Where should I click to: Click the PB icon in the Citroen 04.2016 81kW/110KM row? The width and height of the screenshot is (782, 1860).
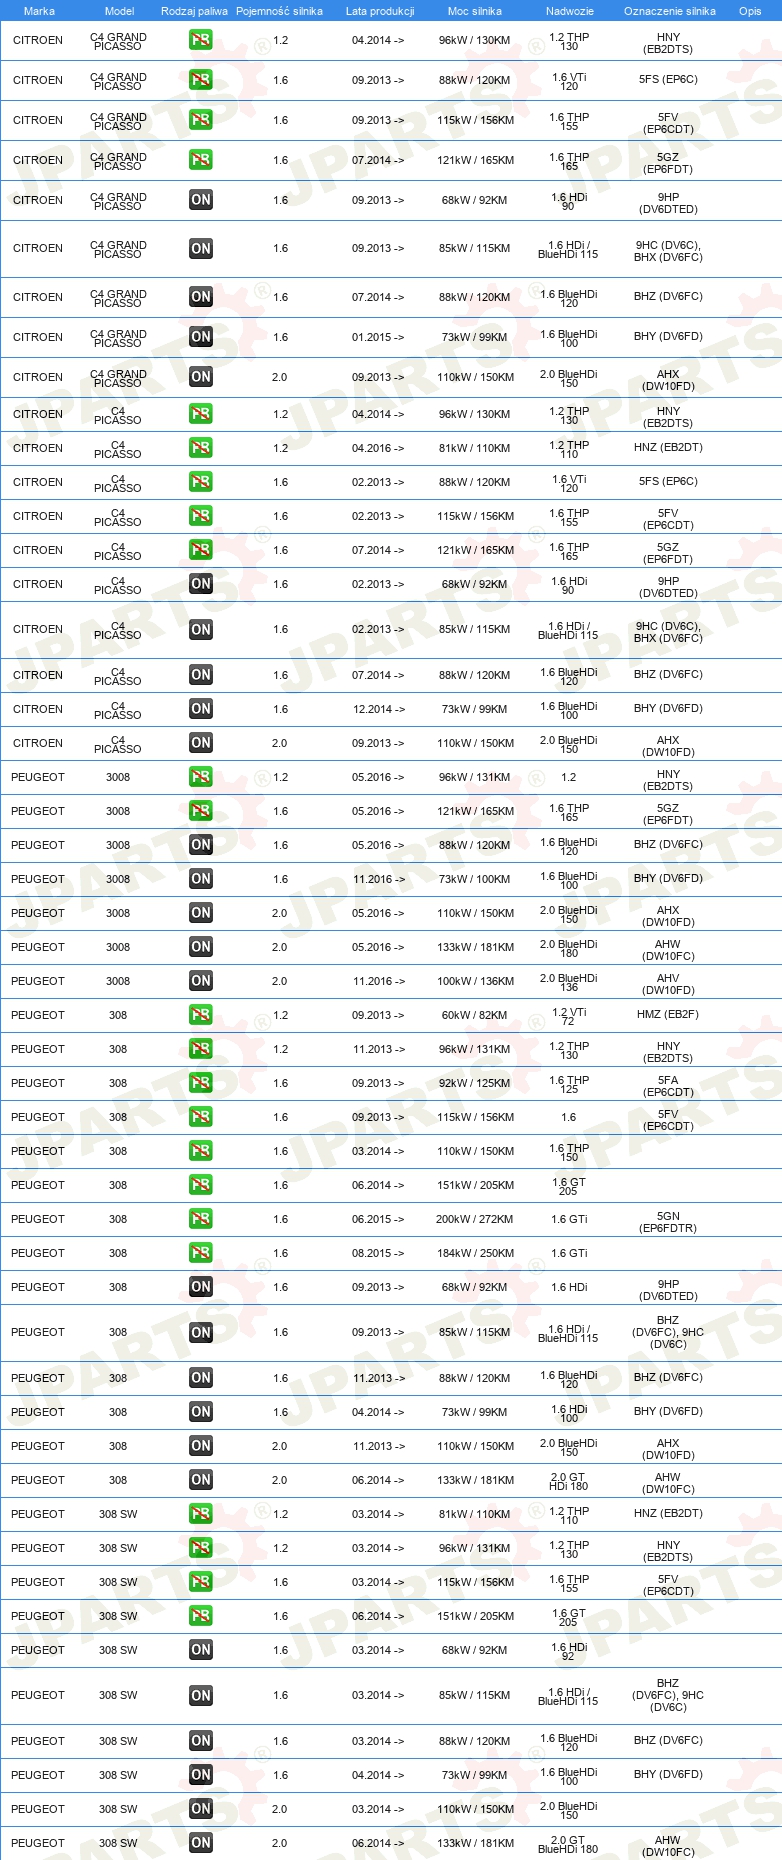point(201,448)
